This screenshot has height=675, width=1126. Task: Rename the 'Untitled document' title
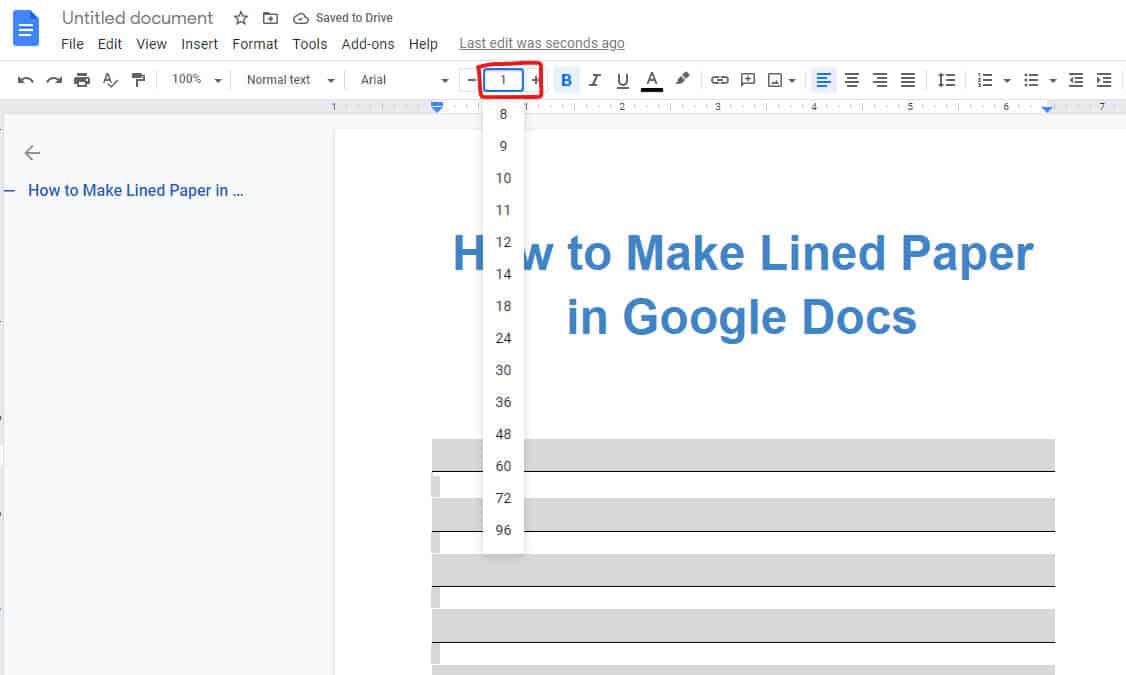(137, 18)
